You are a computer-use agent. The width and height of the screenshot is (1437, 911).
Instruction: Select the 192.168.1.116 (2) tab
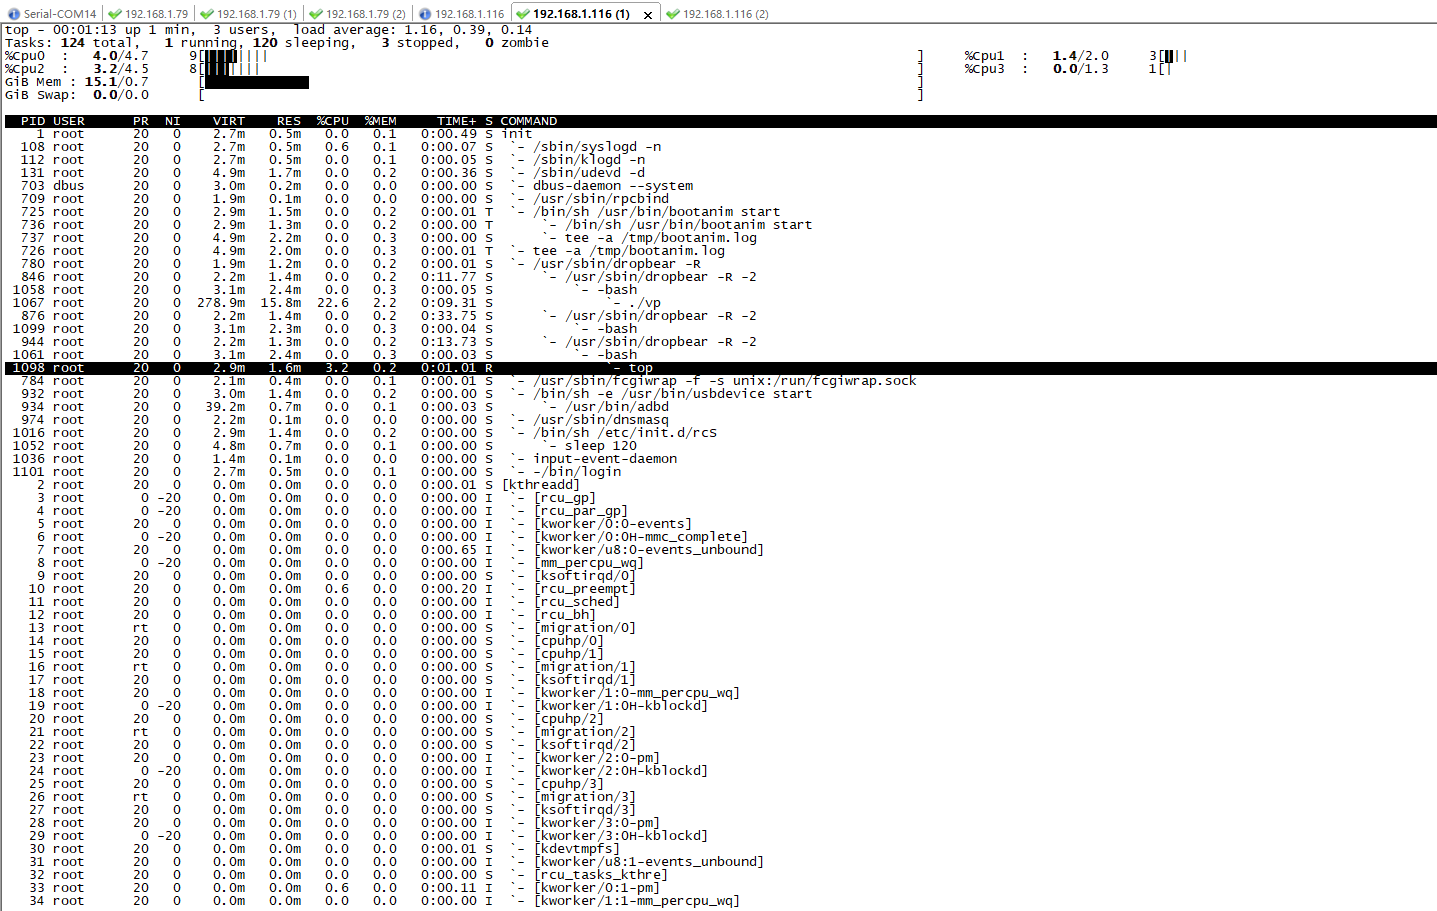coord(717,14)
